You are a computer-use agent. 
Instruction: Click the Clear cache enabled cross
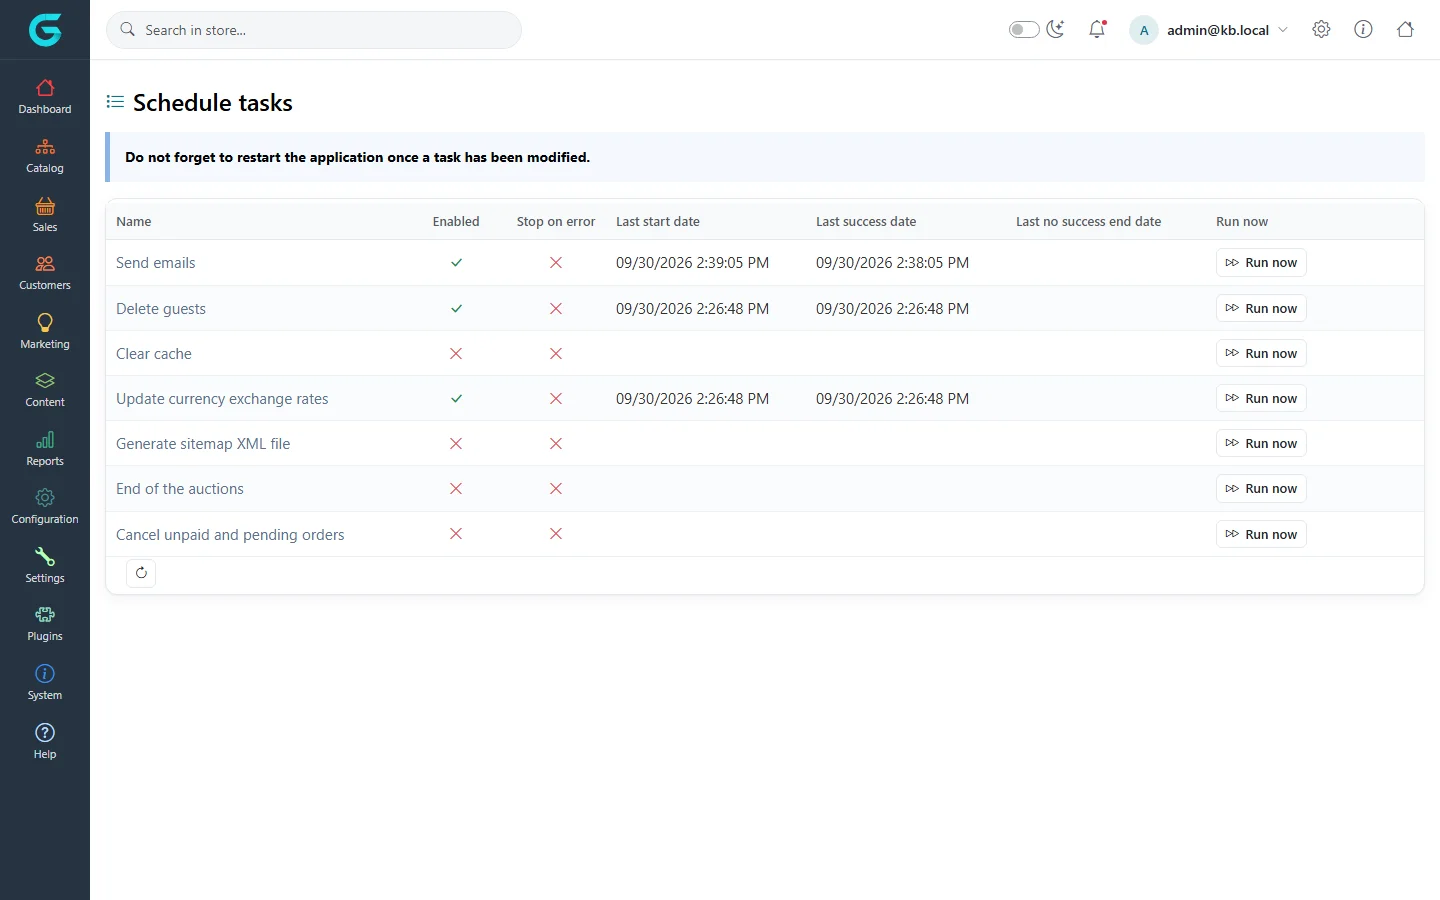point(456,354)
